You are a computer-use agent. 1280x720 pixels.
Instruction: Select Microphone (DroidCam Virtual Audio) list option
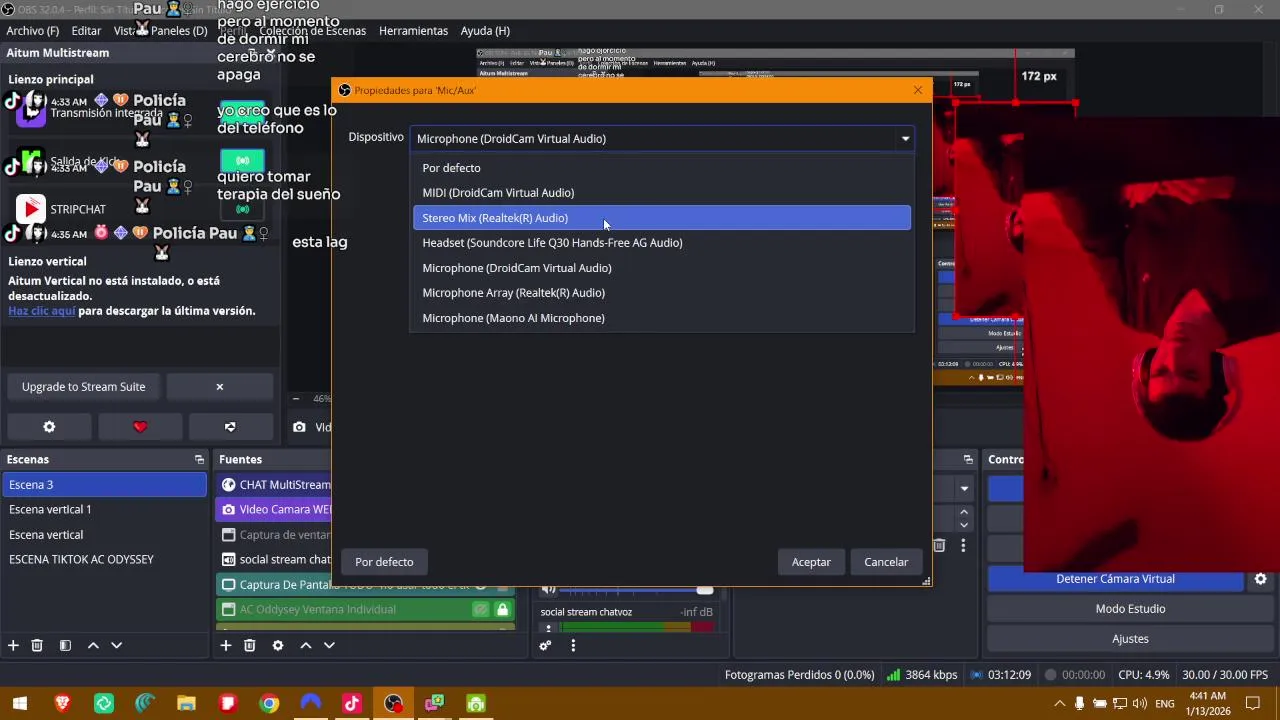(662, 268)
